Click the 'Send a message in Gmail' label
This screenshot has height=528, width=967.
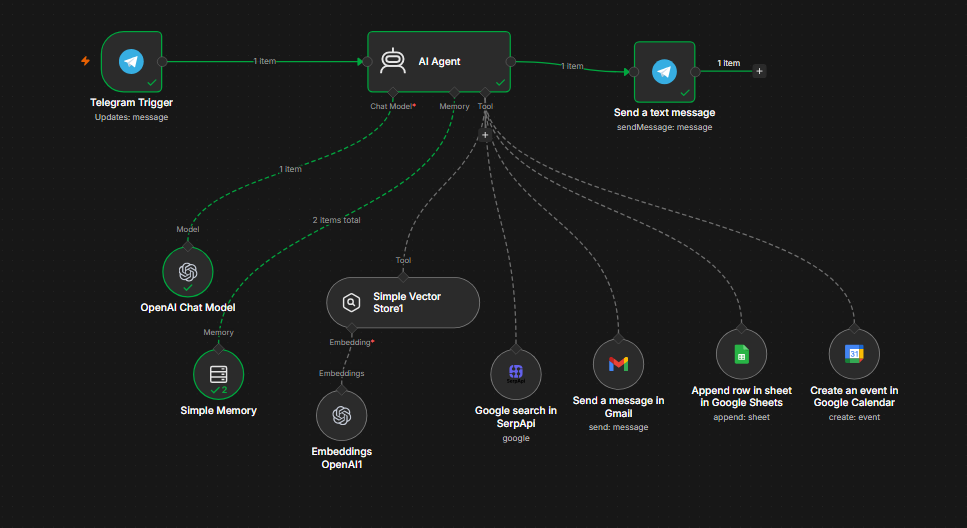point(619,407)
